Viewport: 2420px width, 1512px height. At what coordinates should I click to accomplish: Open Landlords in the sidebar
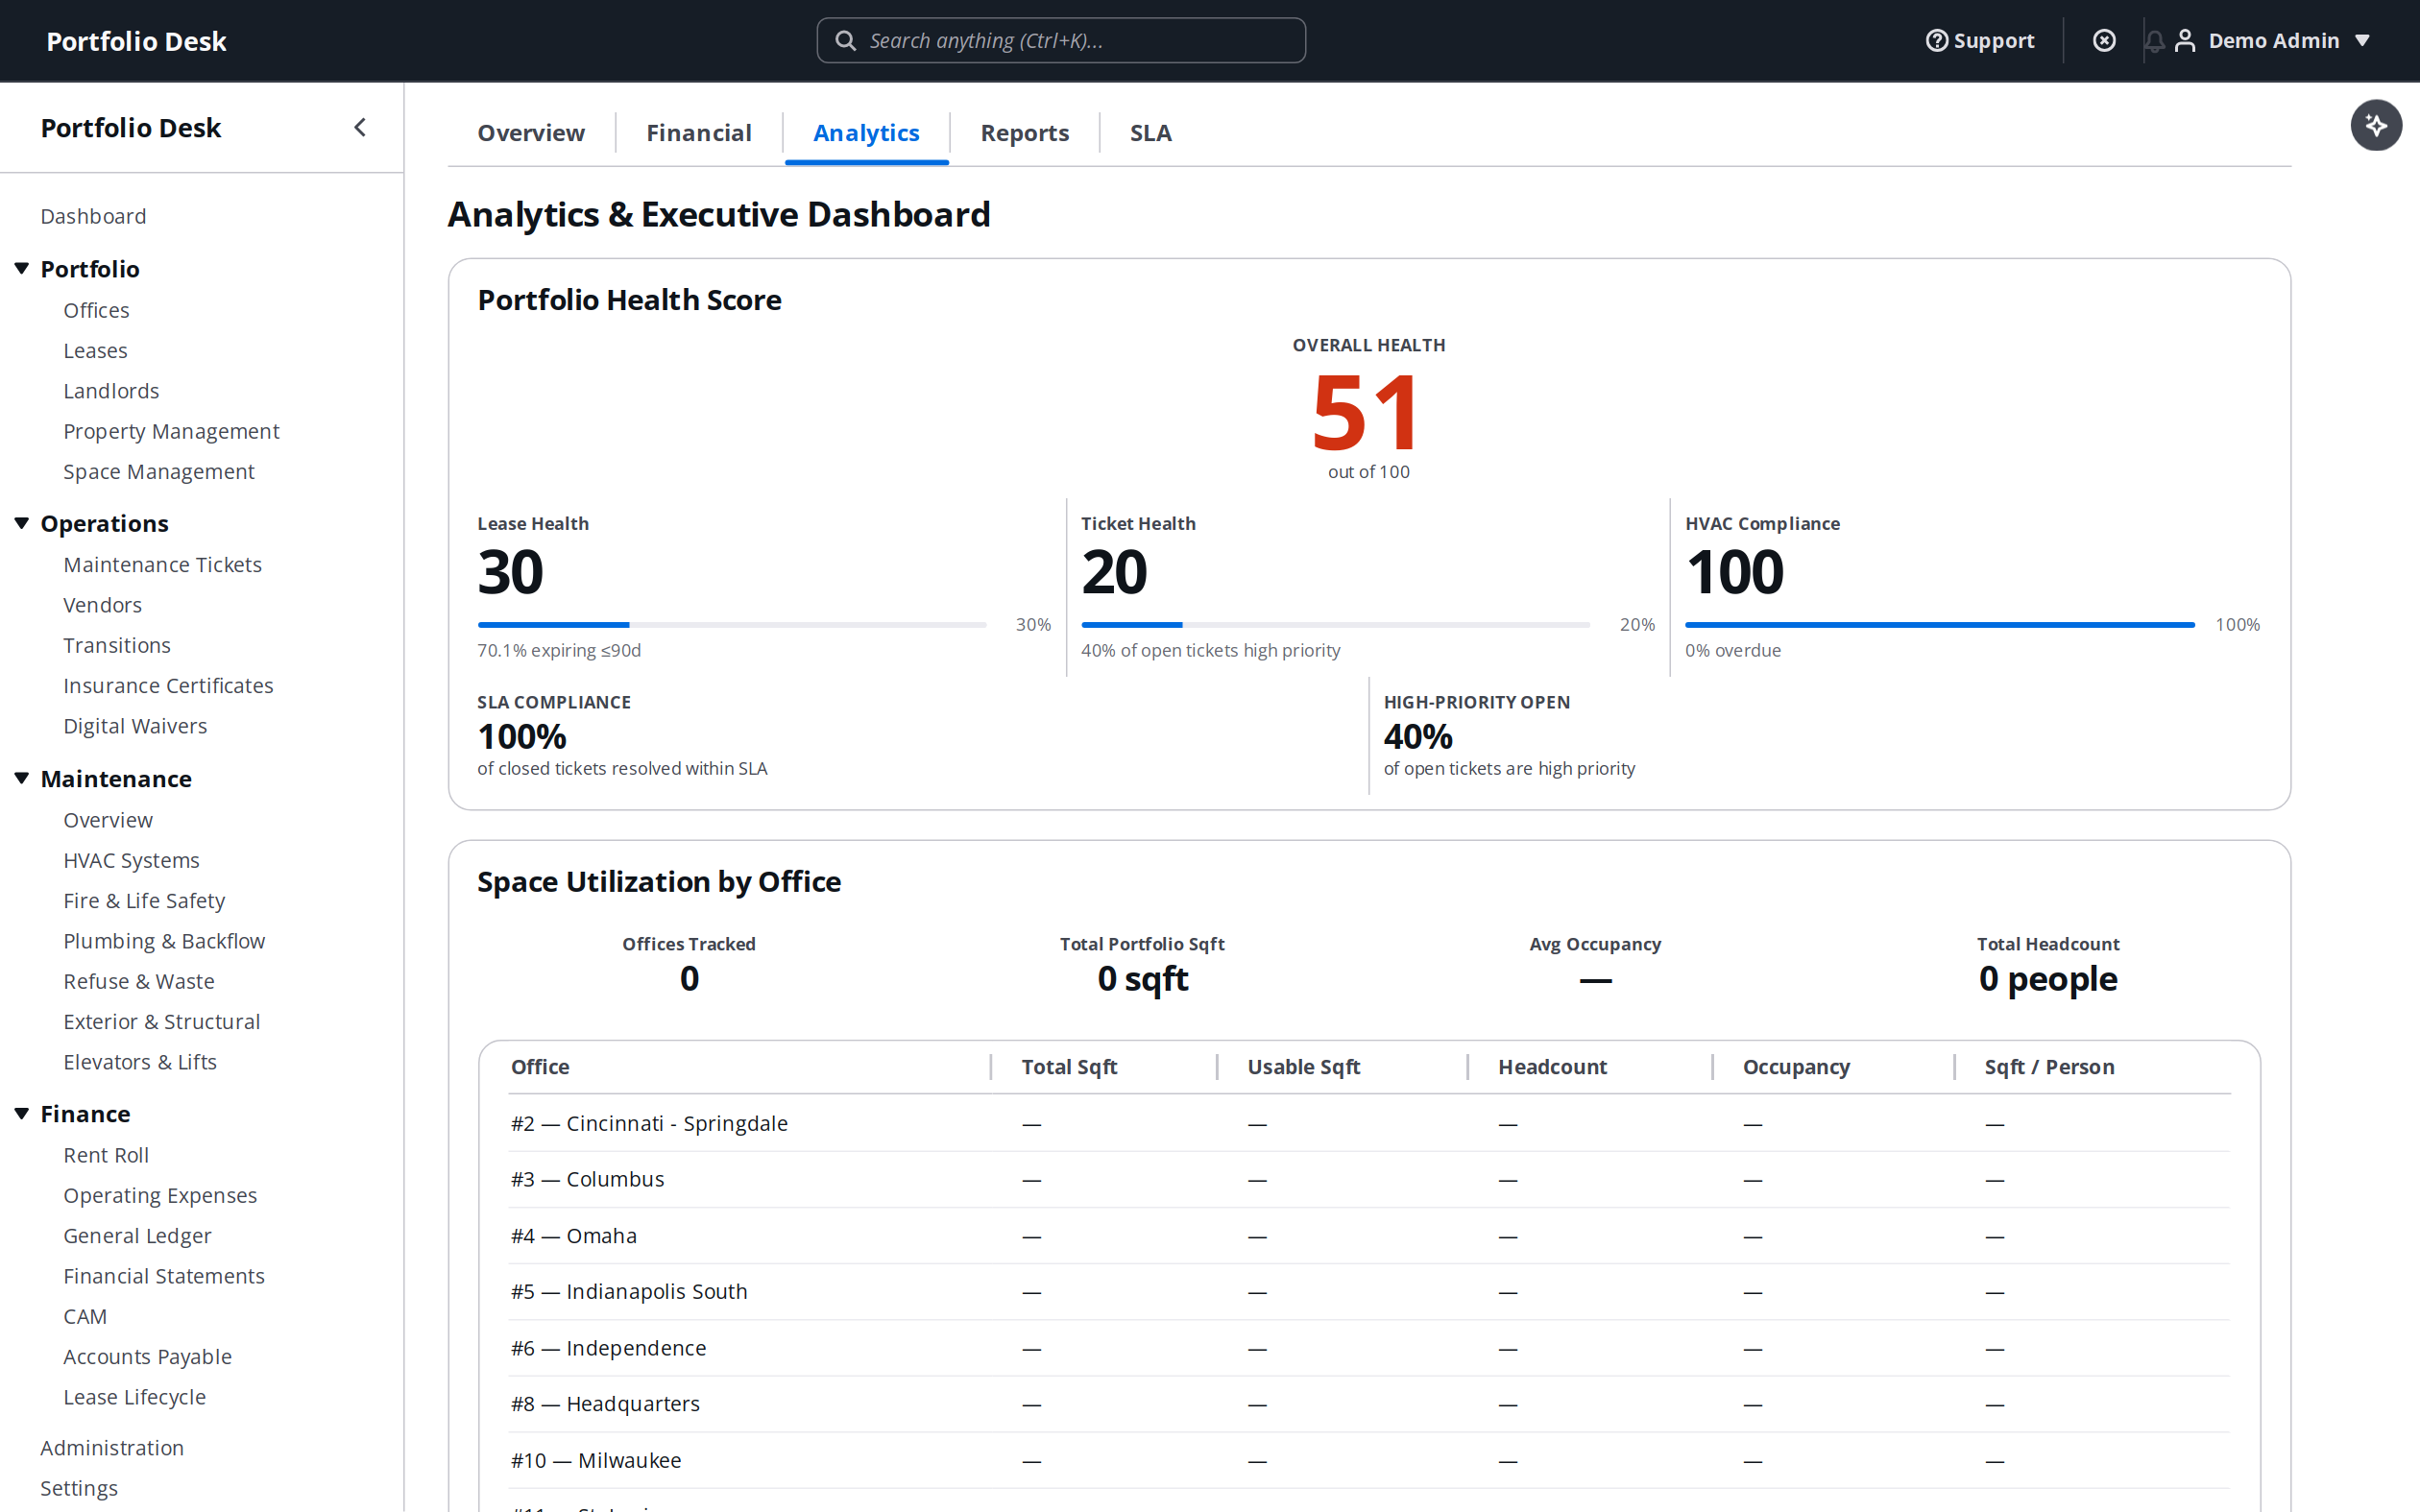(111, 391)
